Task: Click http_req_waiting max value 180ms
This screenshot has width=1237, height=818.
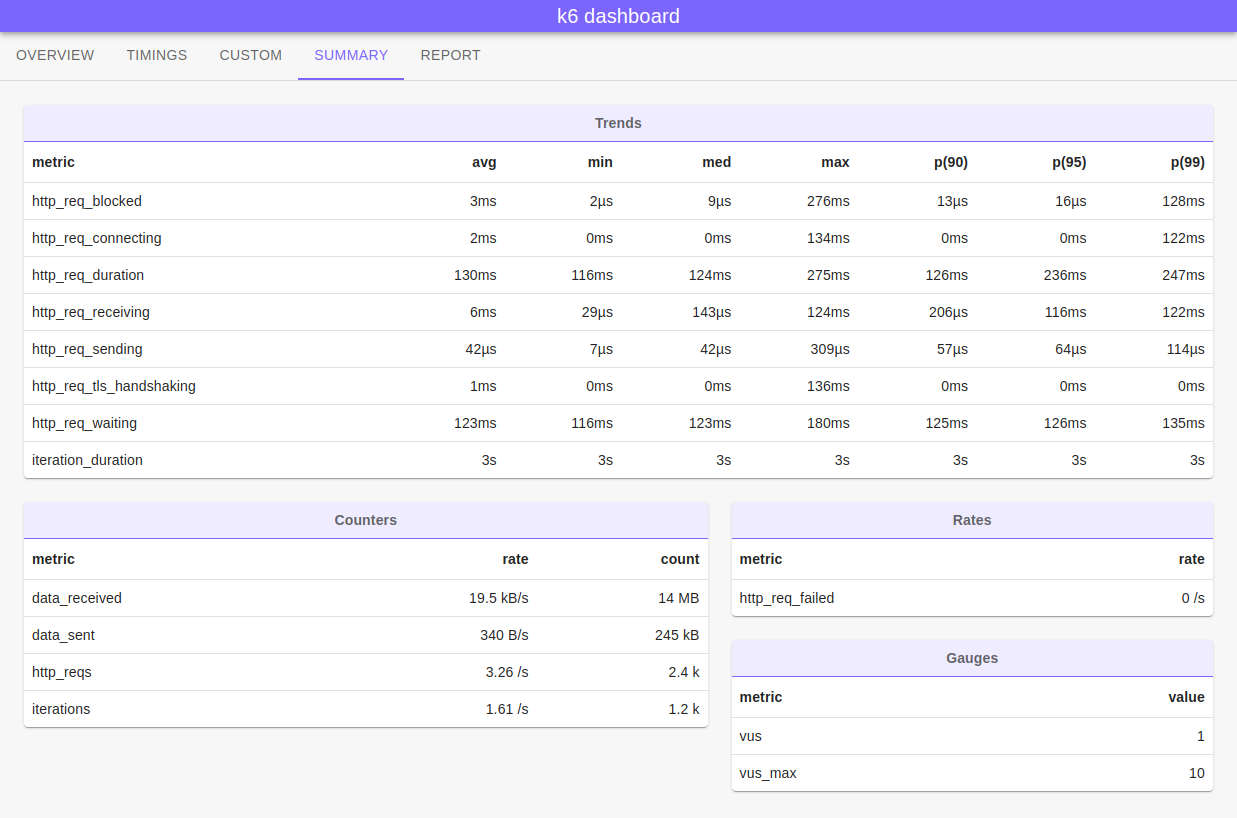Action: pos(828,423)
